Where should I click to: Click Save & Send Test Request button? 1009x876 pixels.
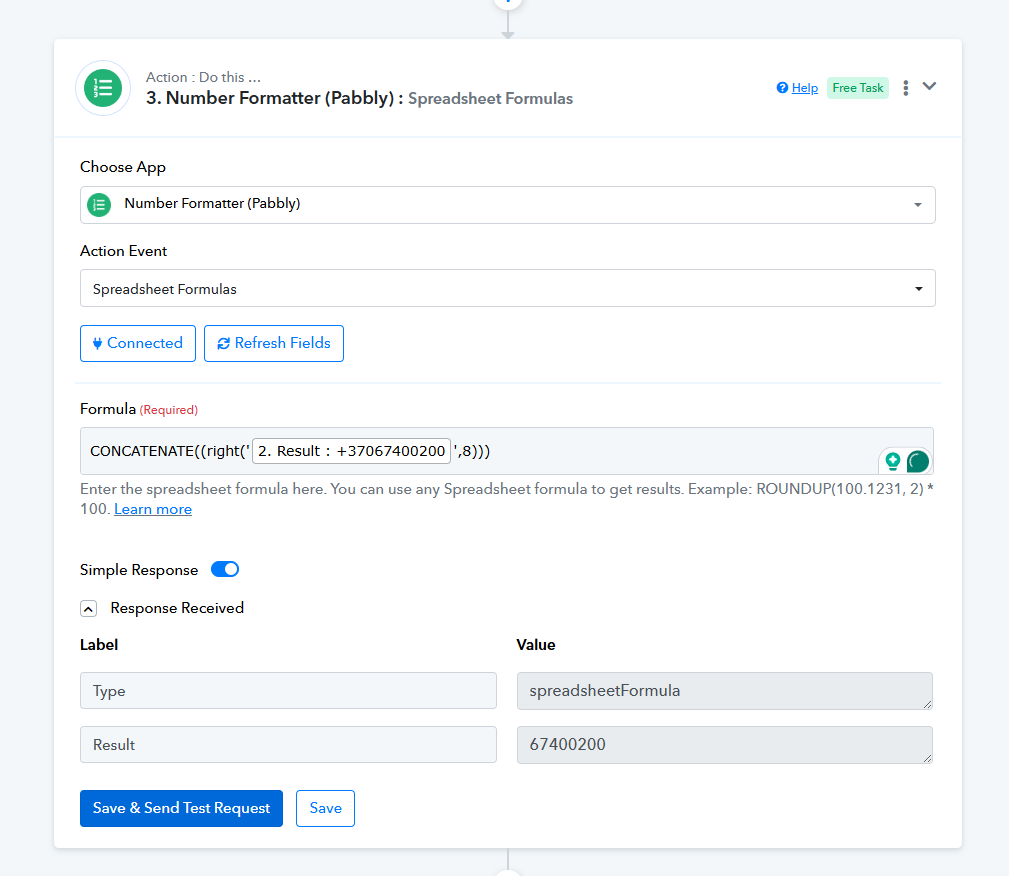coord(181,808)
